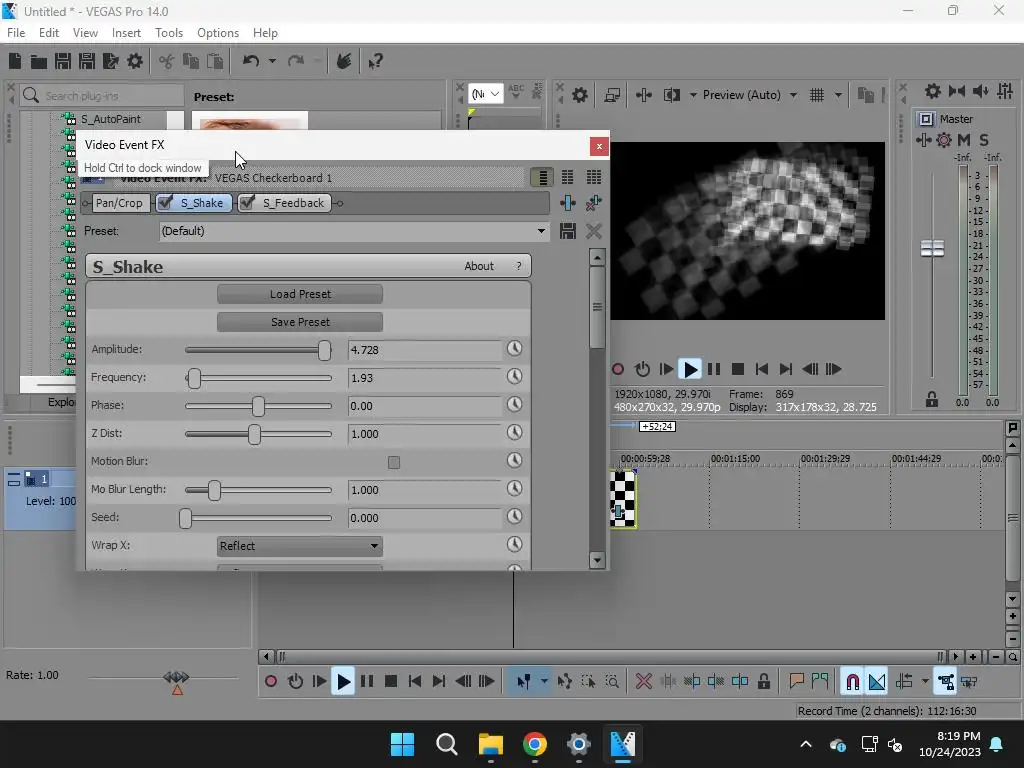Click the Insert Marker icon in timeline toolbar
Viewport: 1024px width, 768px height.
[x=796, y=682]
